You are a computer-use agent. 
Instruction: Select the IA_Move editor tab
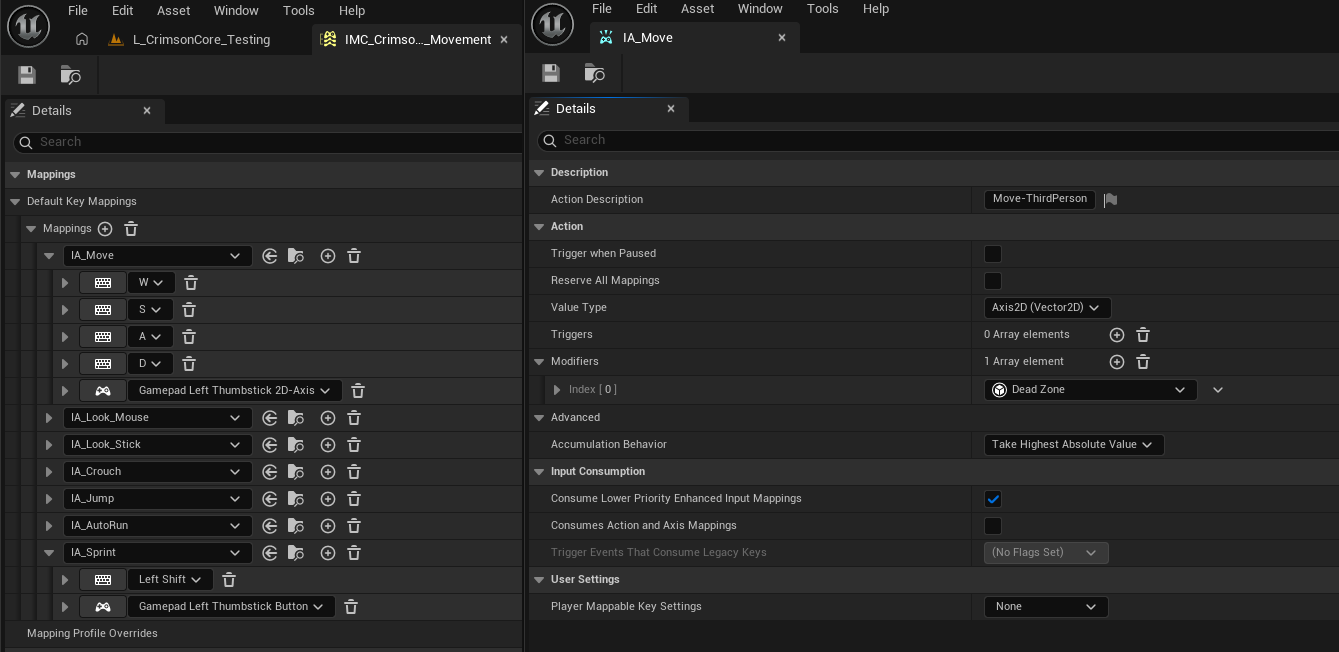tap(648, 38)
